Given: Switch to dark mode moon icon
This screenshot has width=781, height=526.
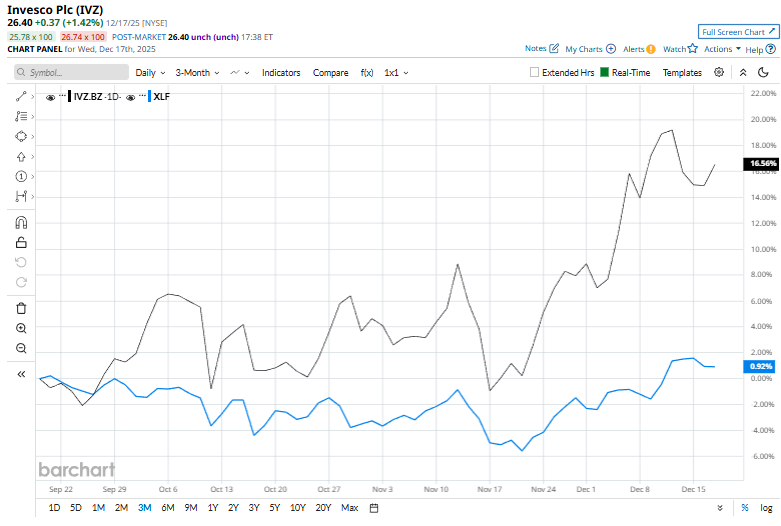Looking at the screenshot, I should tap(763, 72).
